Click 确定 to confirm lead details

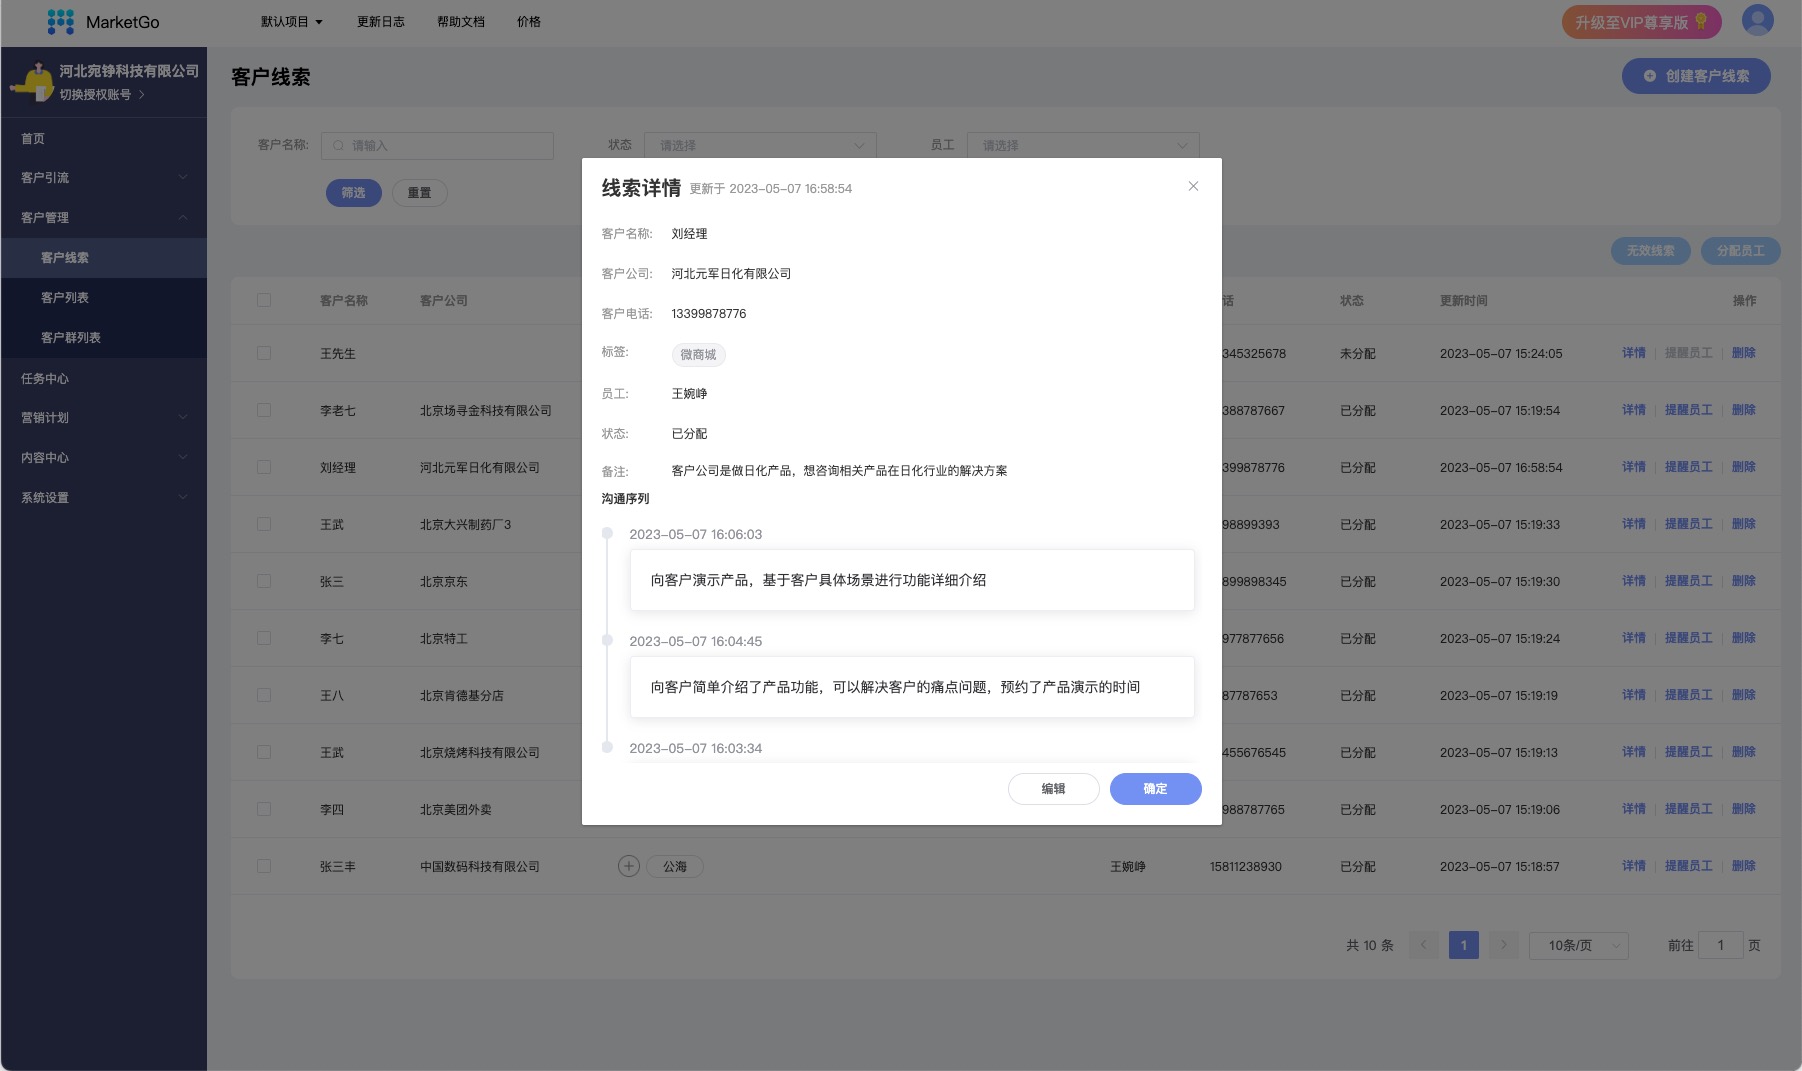(1155, 789)
